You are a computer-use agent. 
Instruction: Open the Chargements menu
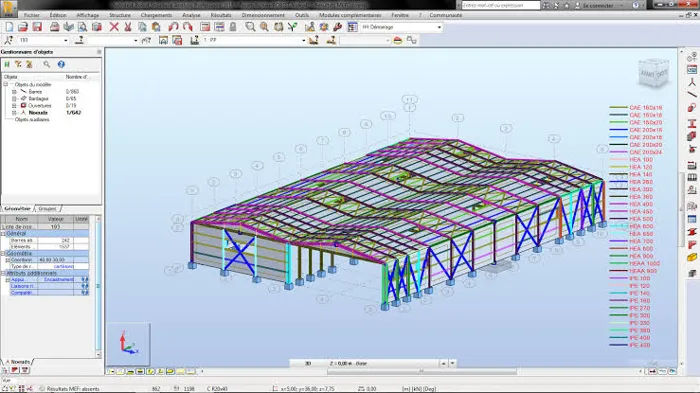click(156, 15)
